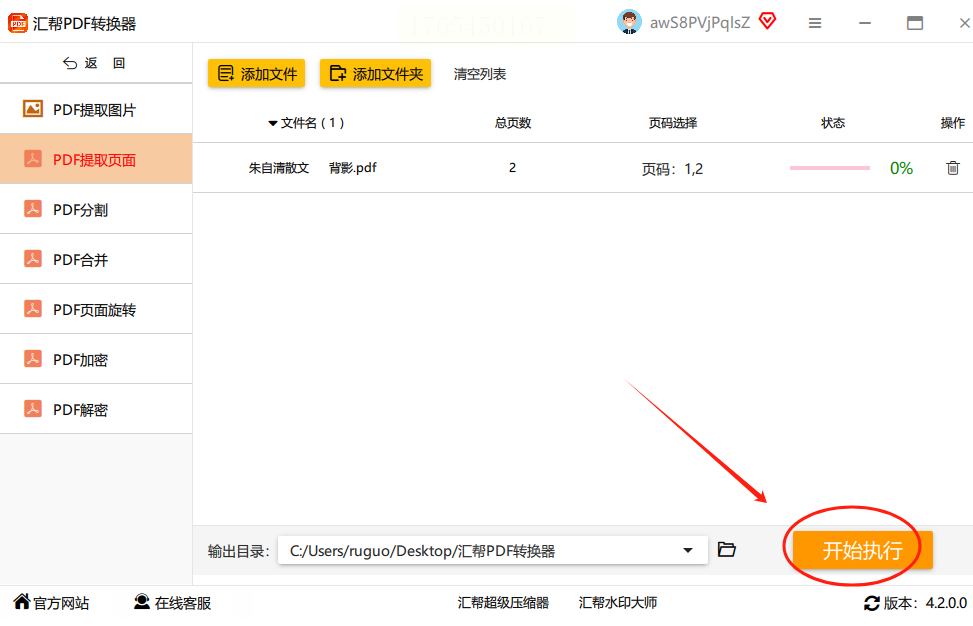Sort the list by the 文件名 header arrow
This screenshot has width=973, height=626.
(x=272, y=123)
